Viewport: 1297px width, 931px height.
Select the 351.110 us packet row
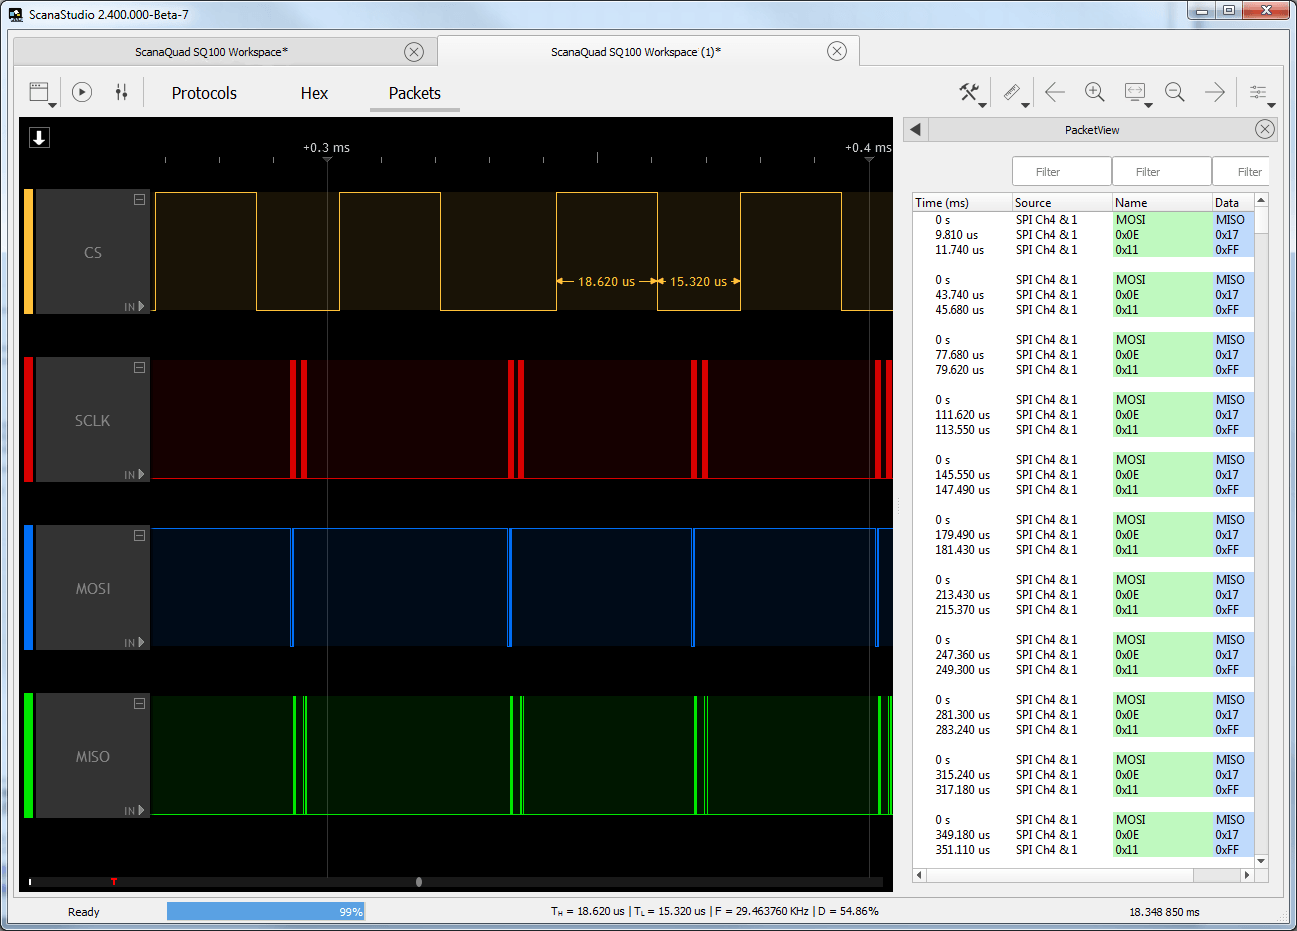(x=1083, y=850)
